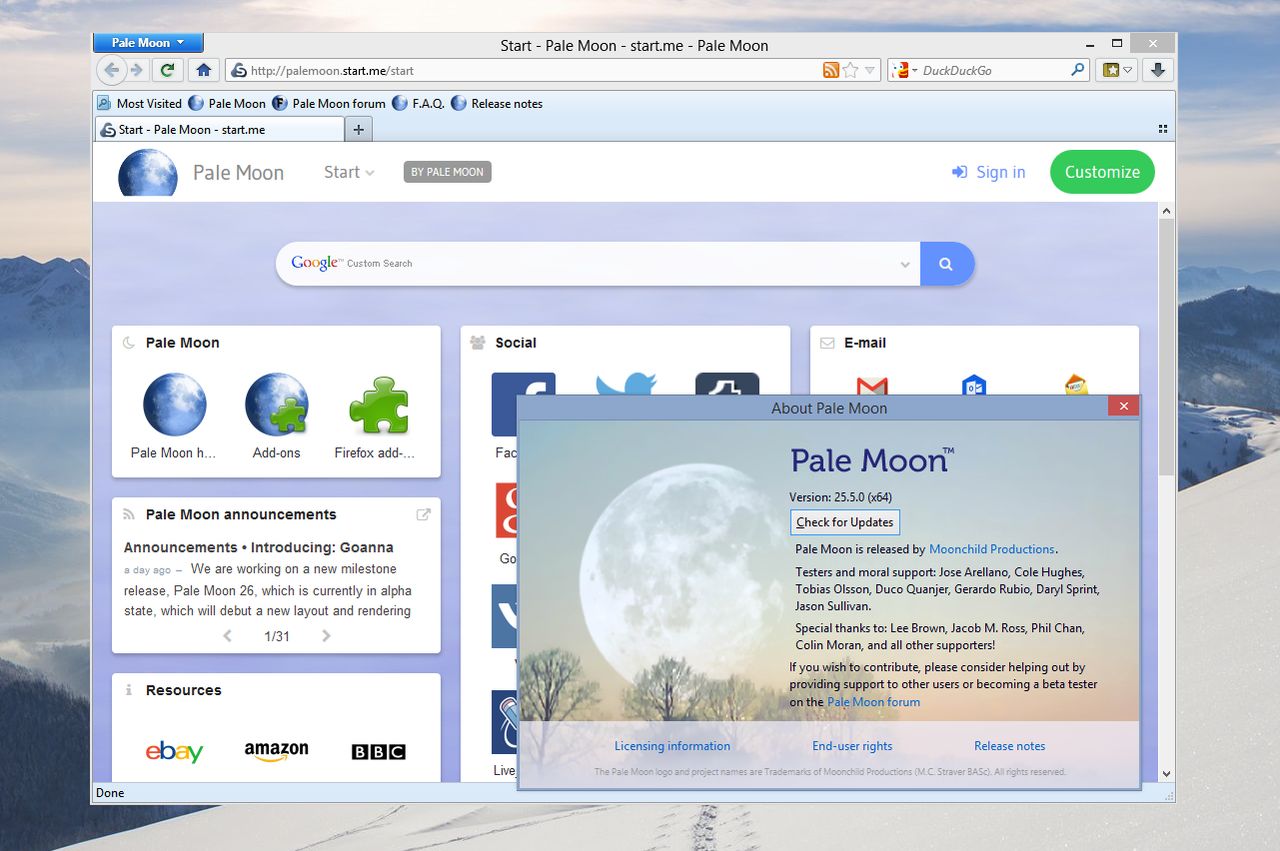This screenshot has width=1280, height=851.
Task: Sign in to start.me
Action: coord(989,172)
